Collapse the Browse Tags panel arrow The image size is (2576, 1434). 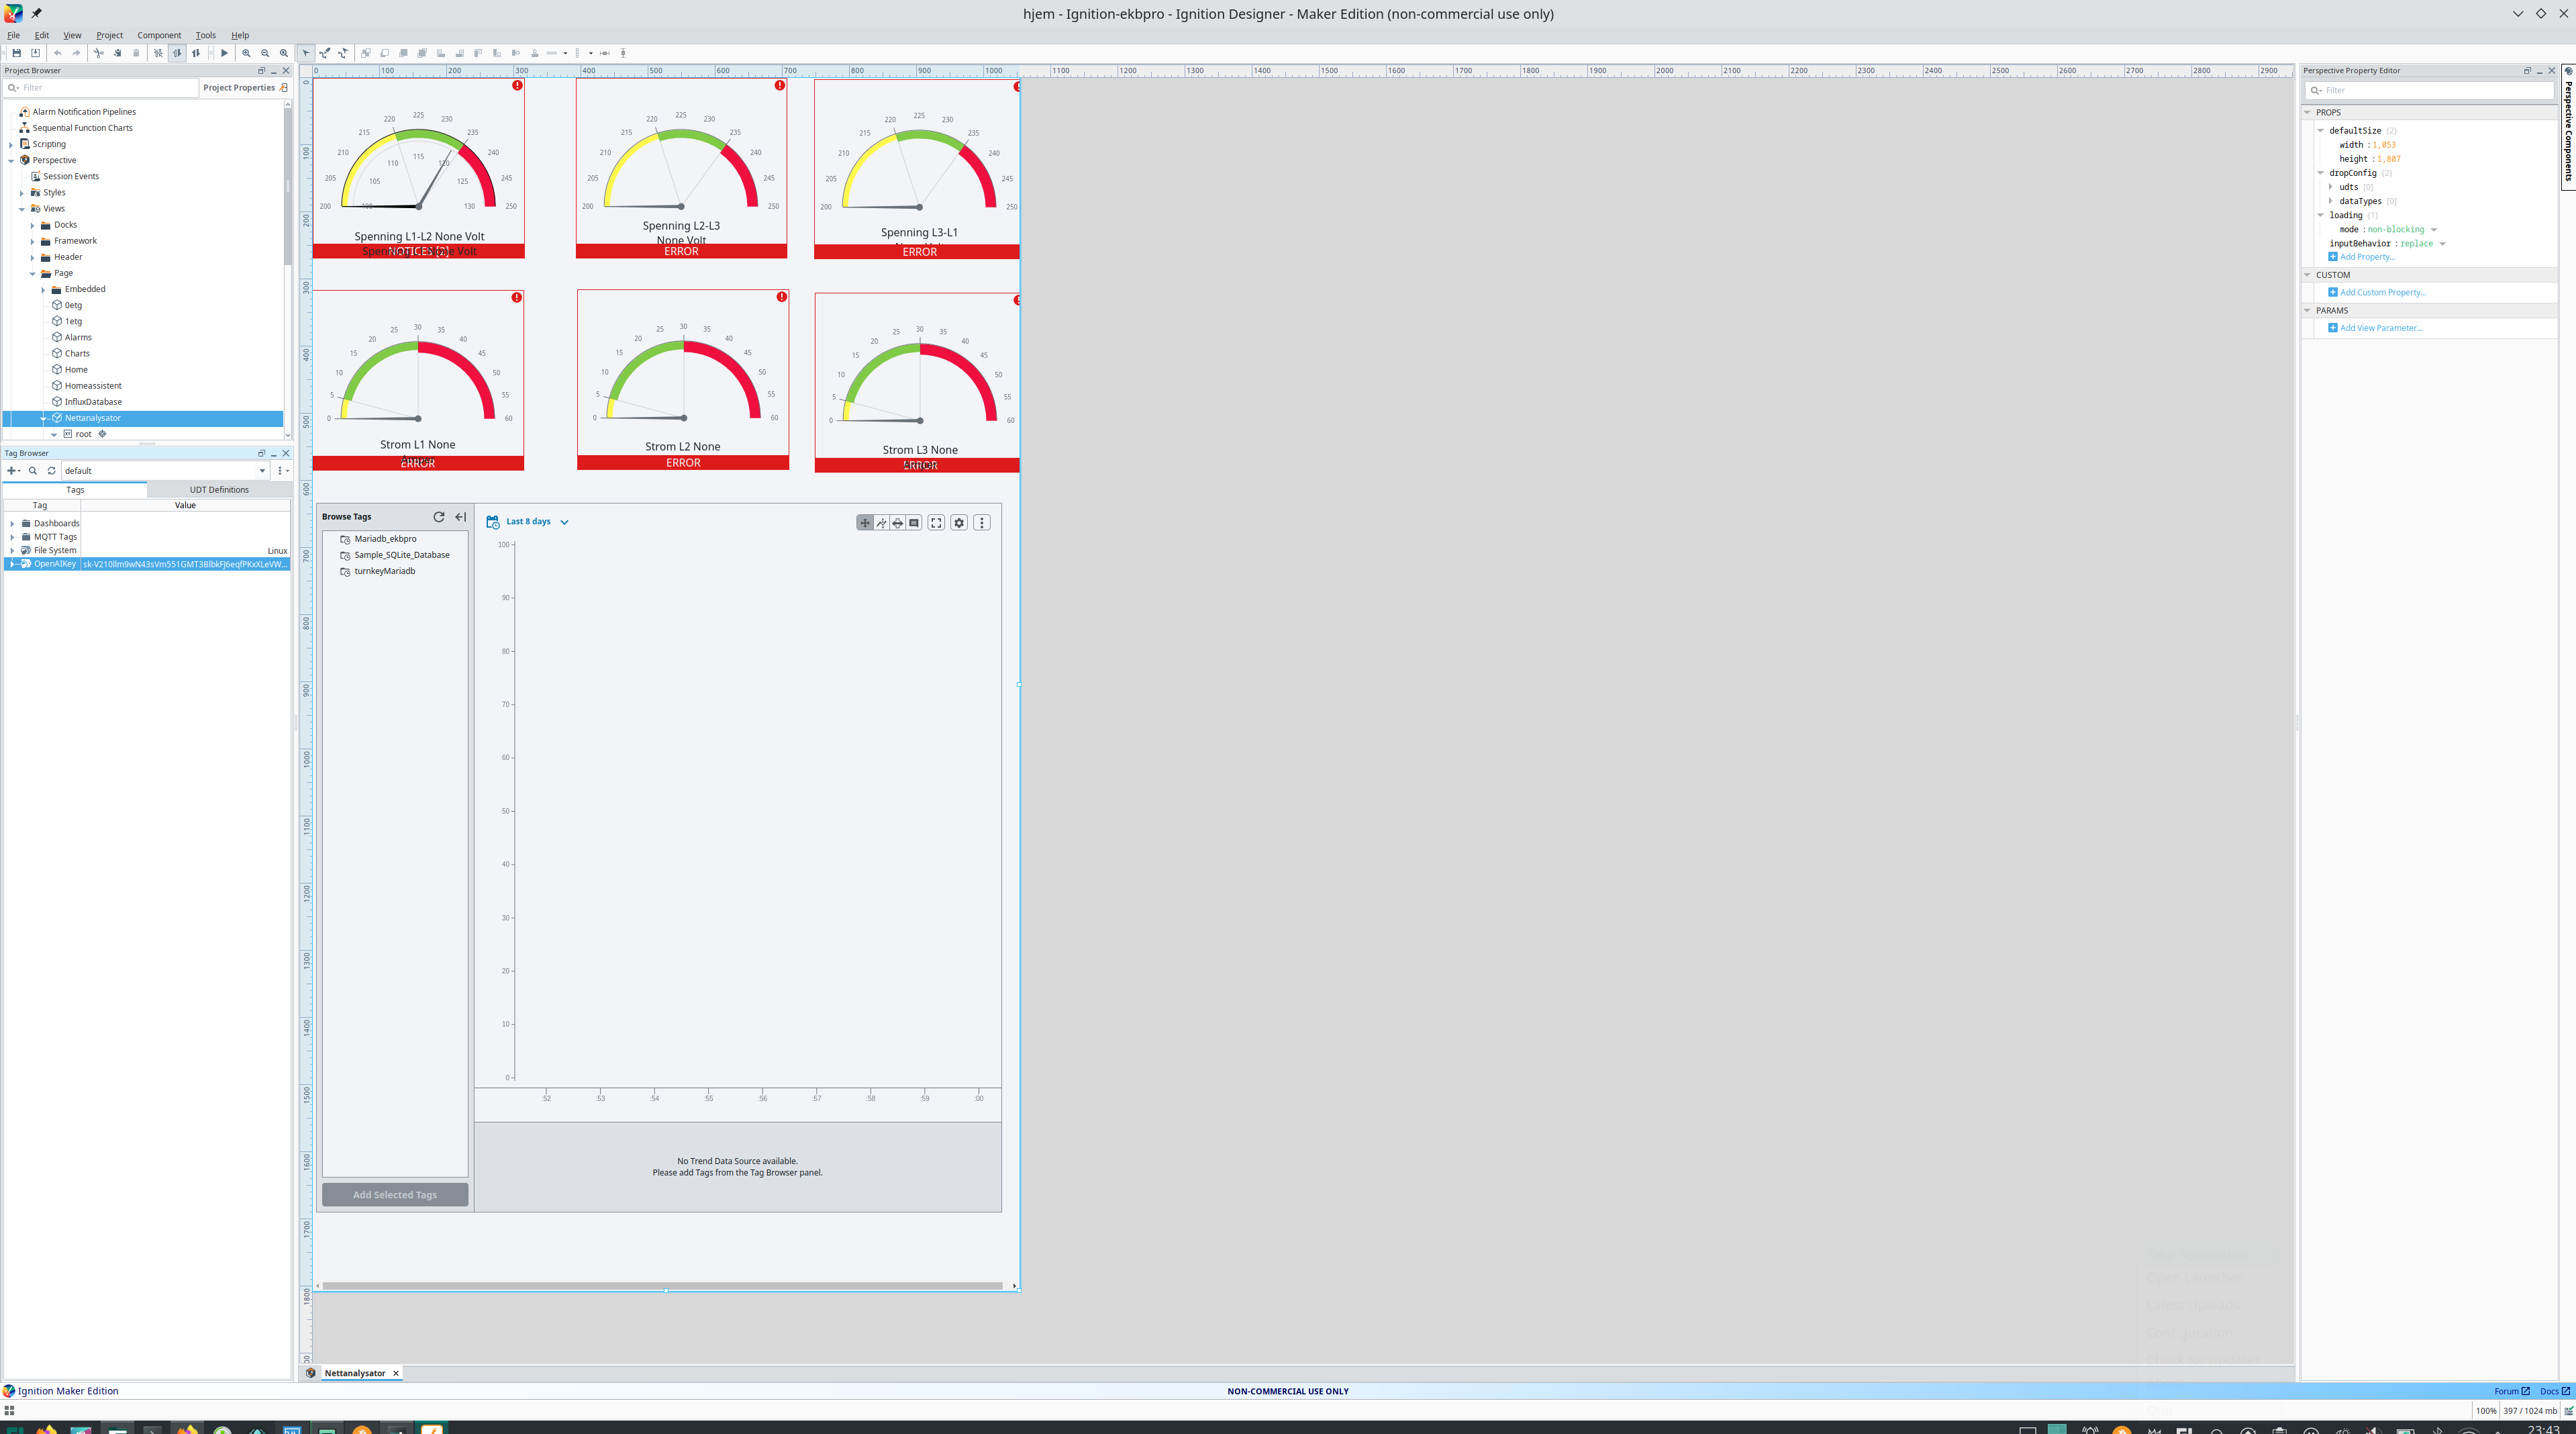[460, 517]
